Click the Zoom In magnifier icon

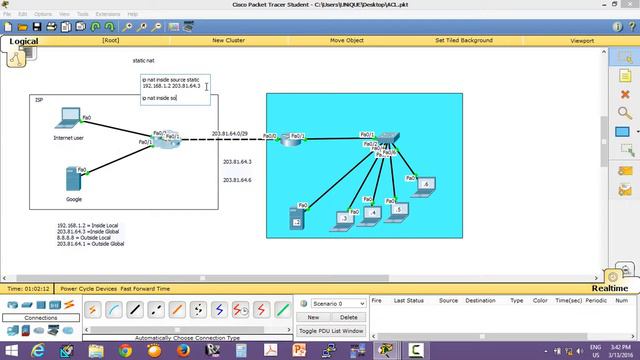[127, 27]
